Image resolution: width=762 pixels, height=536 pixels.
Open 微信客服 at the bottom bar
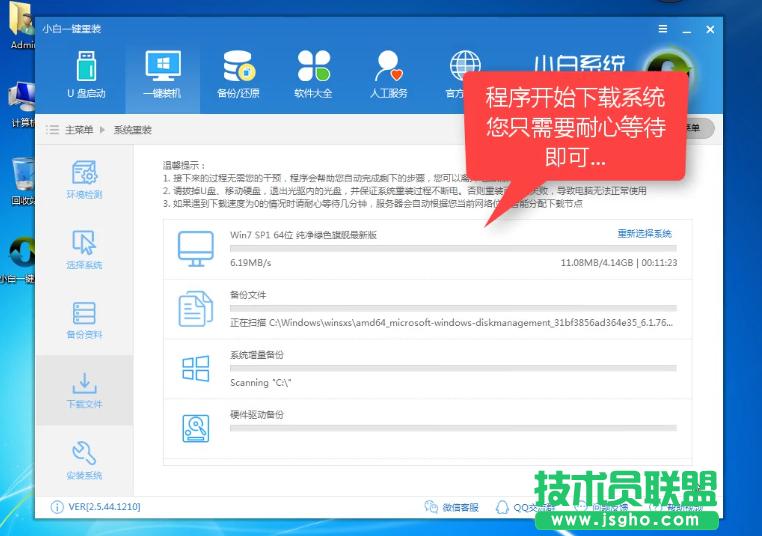452,507
